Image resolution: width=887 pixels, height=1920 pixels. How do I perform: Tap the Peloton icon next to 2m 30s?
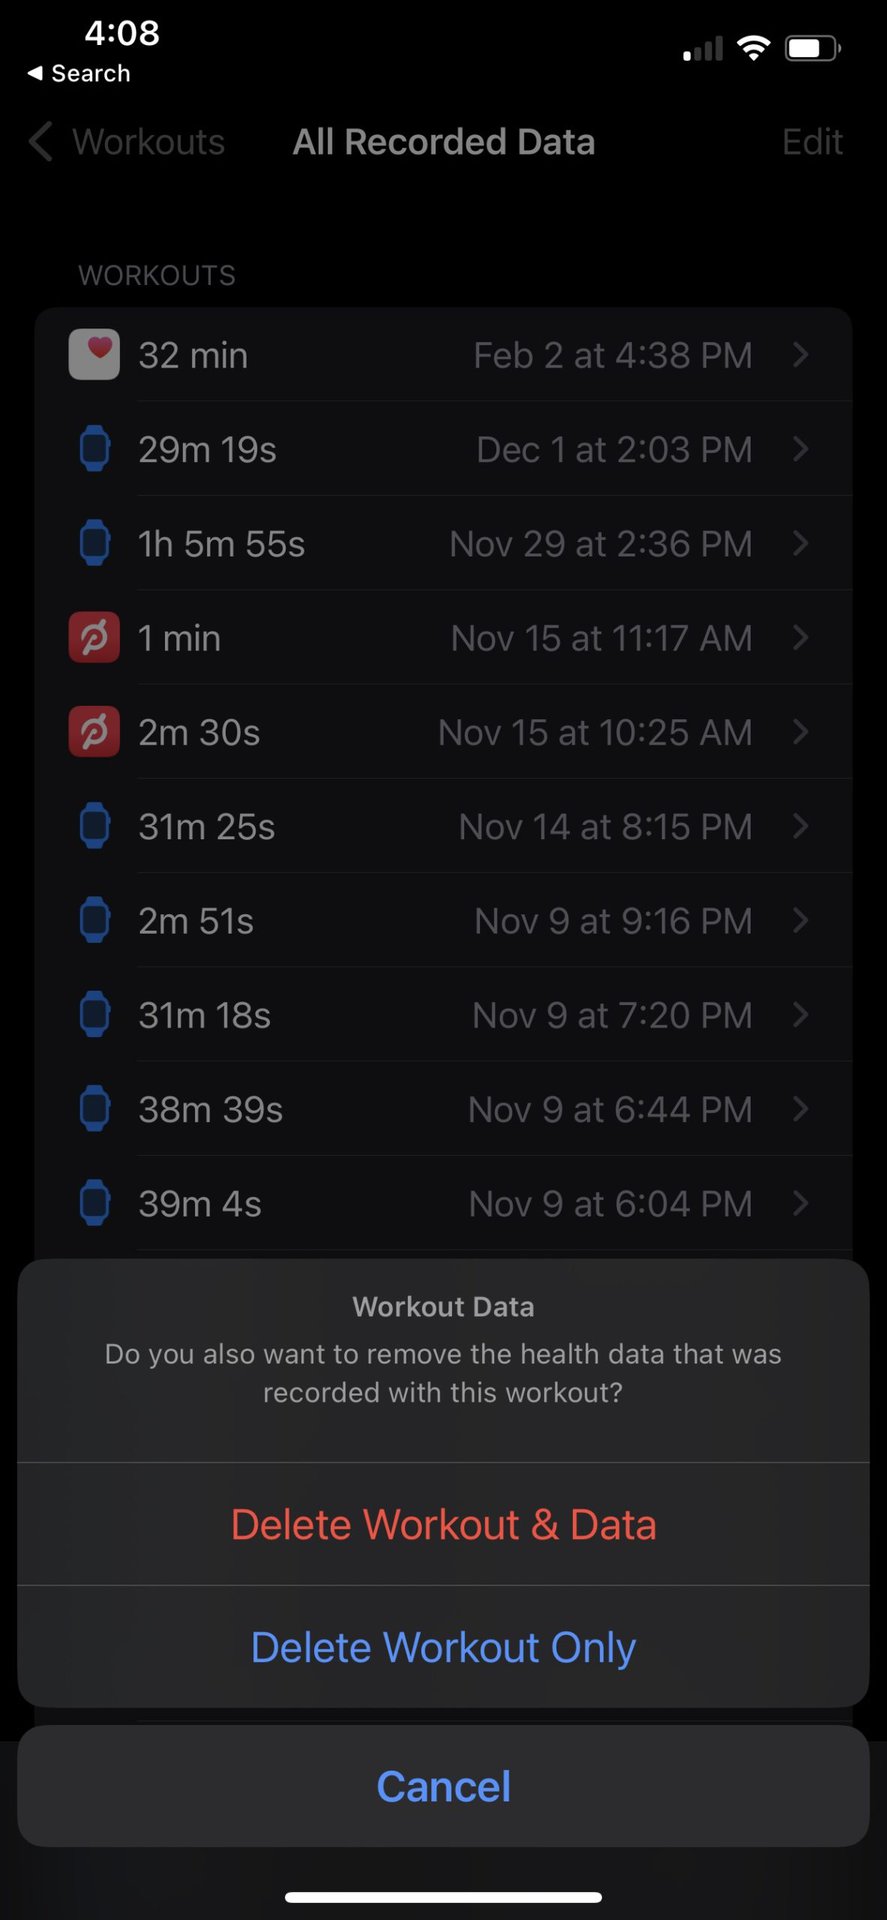(x=94, y=732)
